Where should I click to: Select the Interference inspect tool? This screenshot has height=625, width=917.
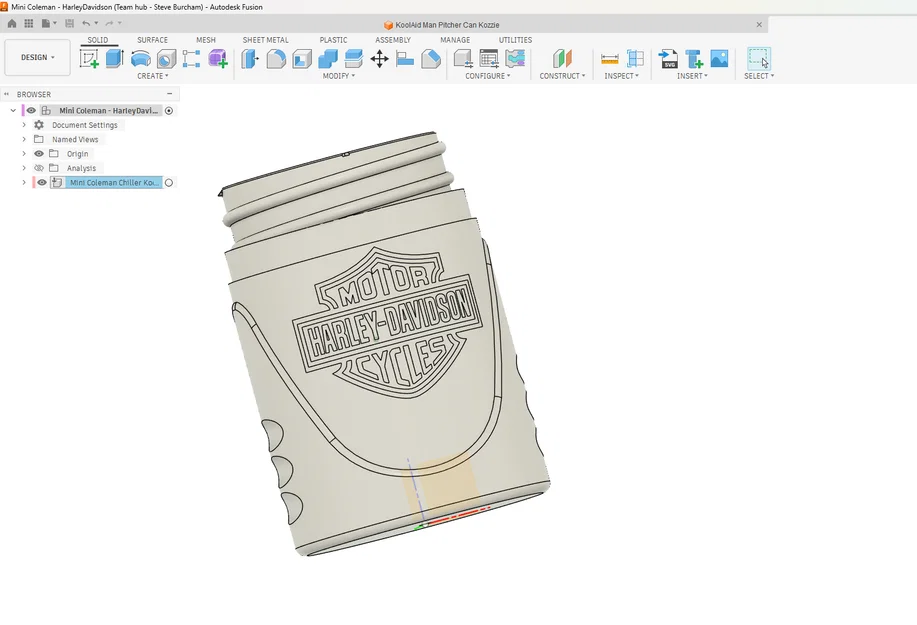click(x=635, y=58)
